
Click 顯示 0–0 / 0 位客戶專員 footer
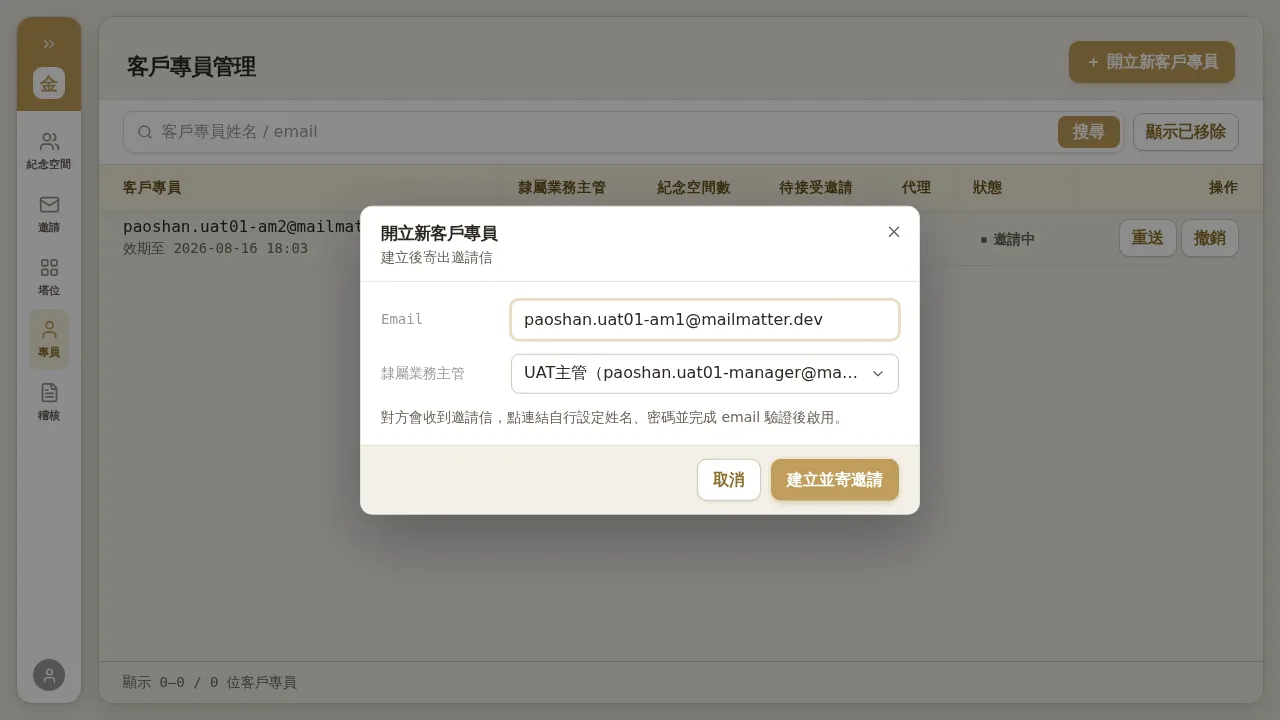pos(210,682)
